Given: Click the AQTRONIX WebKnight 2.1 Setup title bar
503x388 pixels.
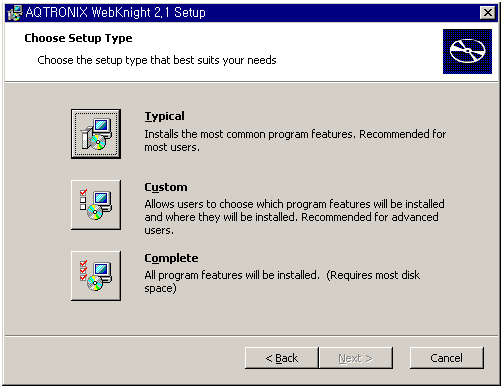Looking at the screenshot, I should point(250,13).
